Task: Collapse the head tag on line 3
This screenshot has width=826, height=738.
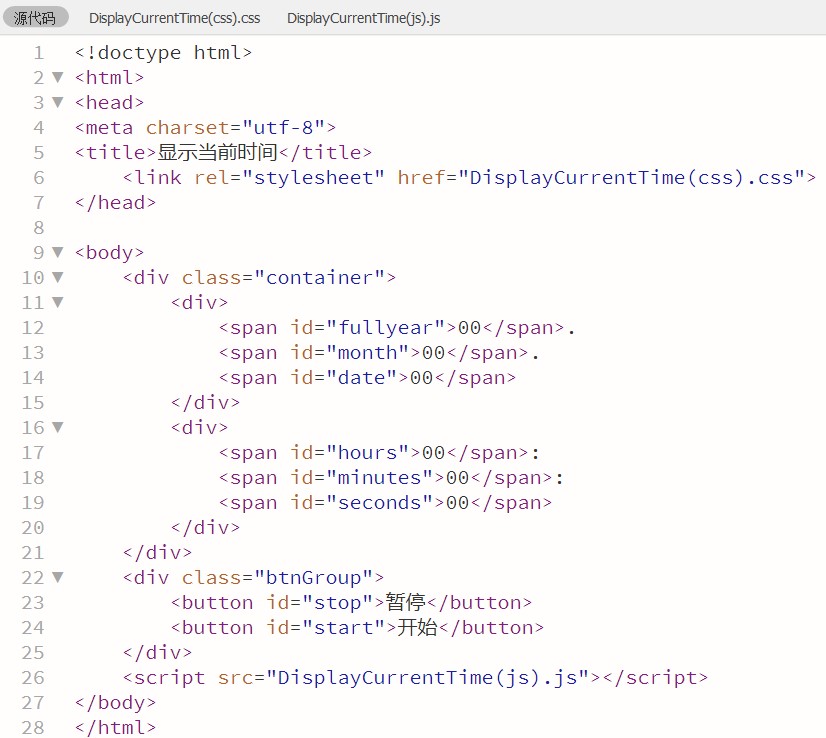Action: point(58,102)
